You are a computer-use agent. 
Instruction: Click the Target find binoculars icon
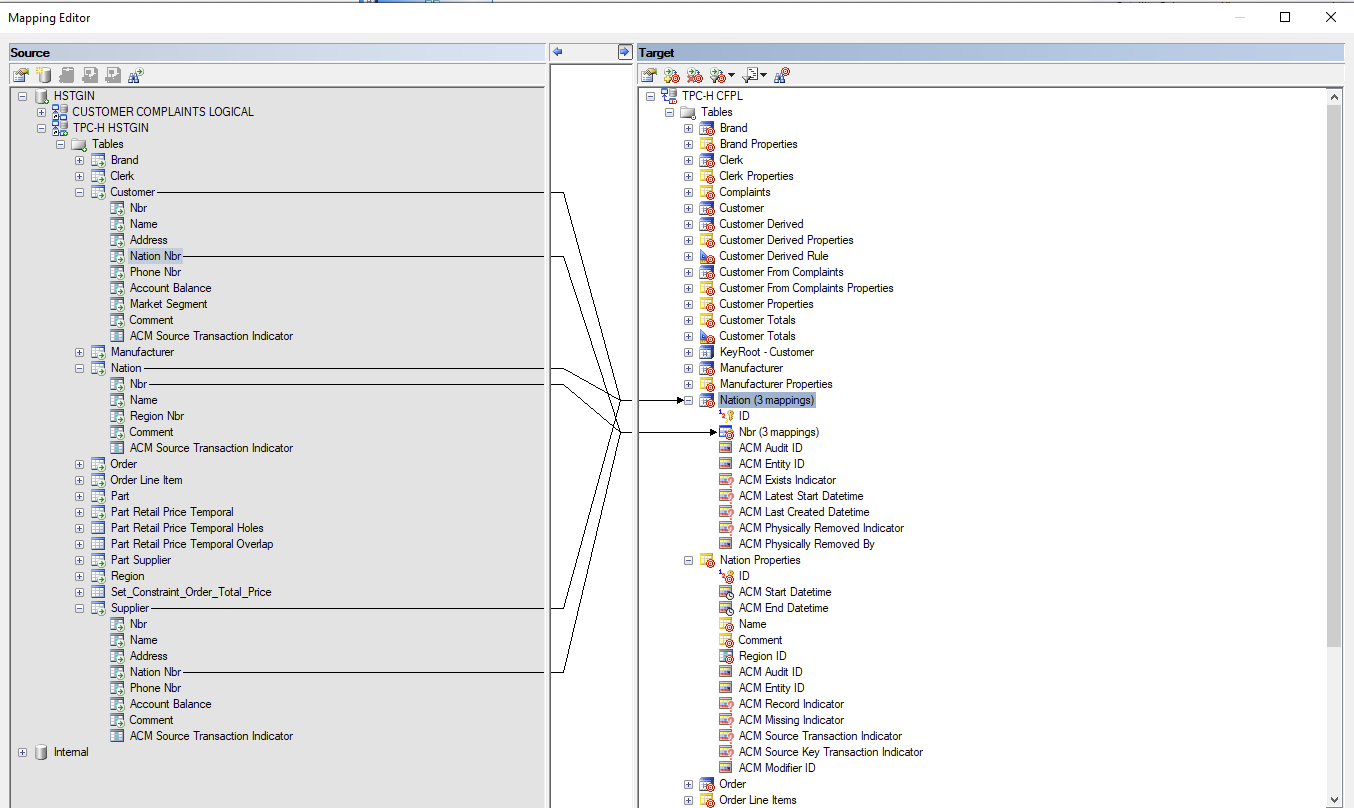(782, 74)
